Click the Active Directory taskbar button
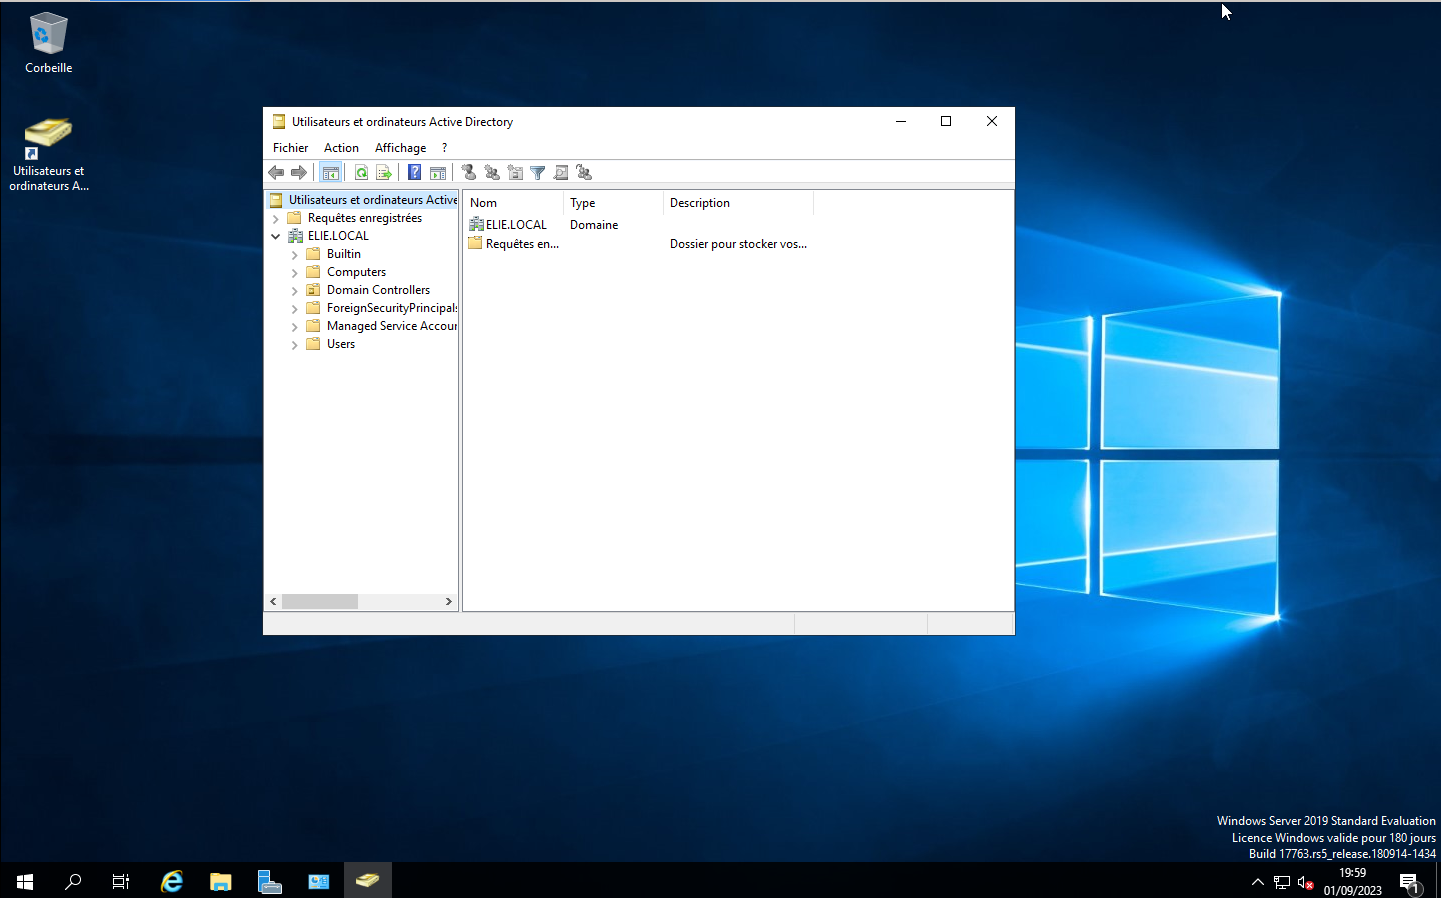 367,881
